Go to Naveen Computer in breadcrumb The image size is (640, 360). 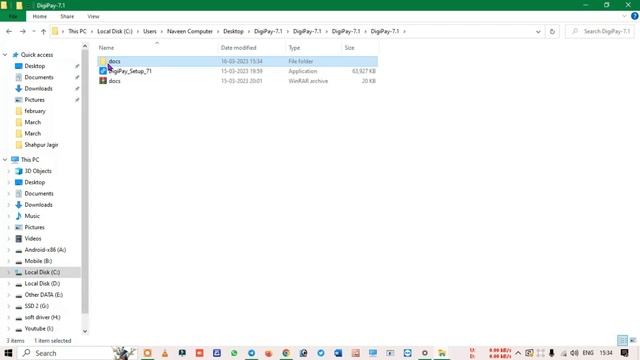pyautogui.click(x=190, y=31)
